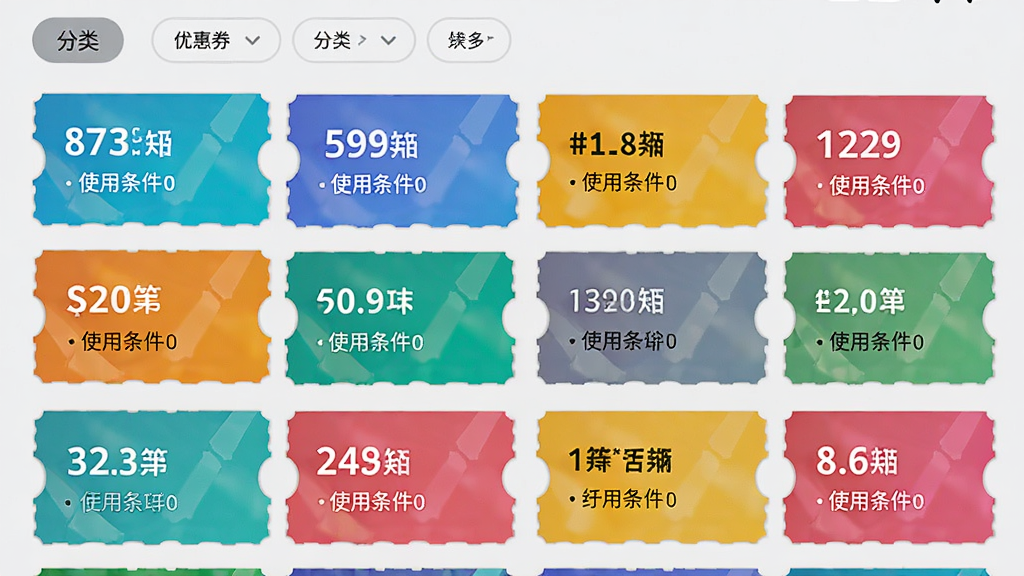This screenshot has height=576, width=1024.
Task: Choose the teal 32.3 coupon
Action: (x=152, y=477)
